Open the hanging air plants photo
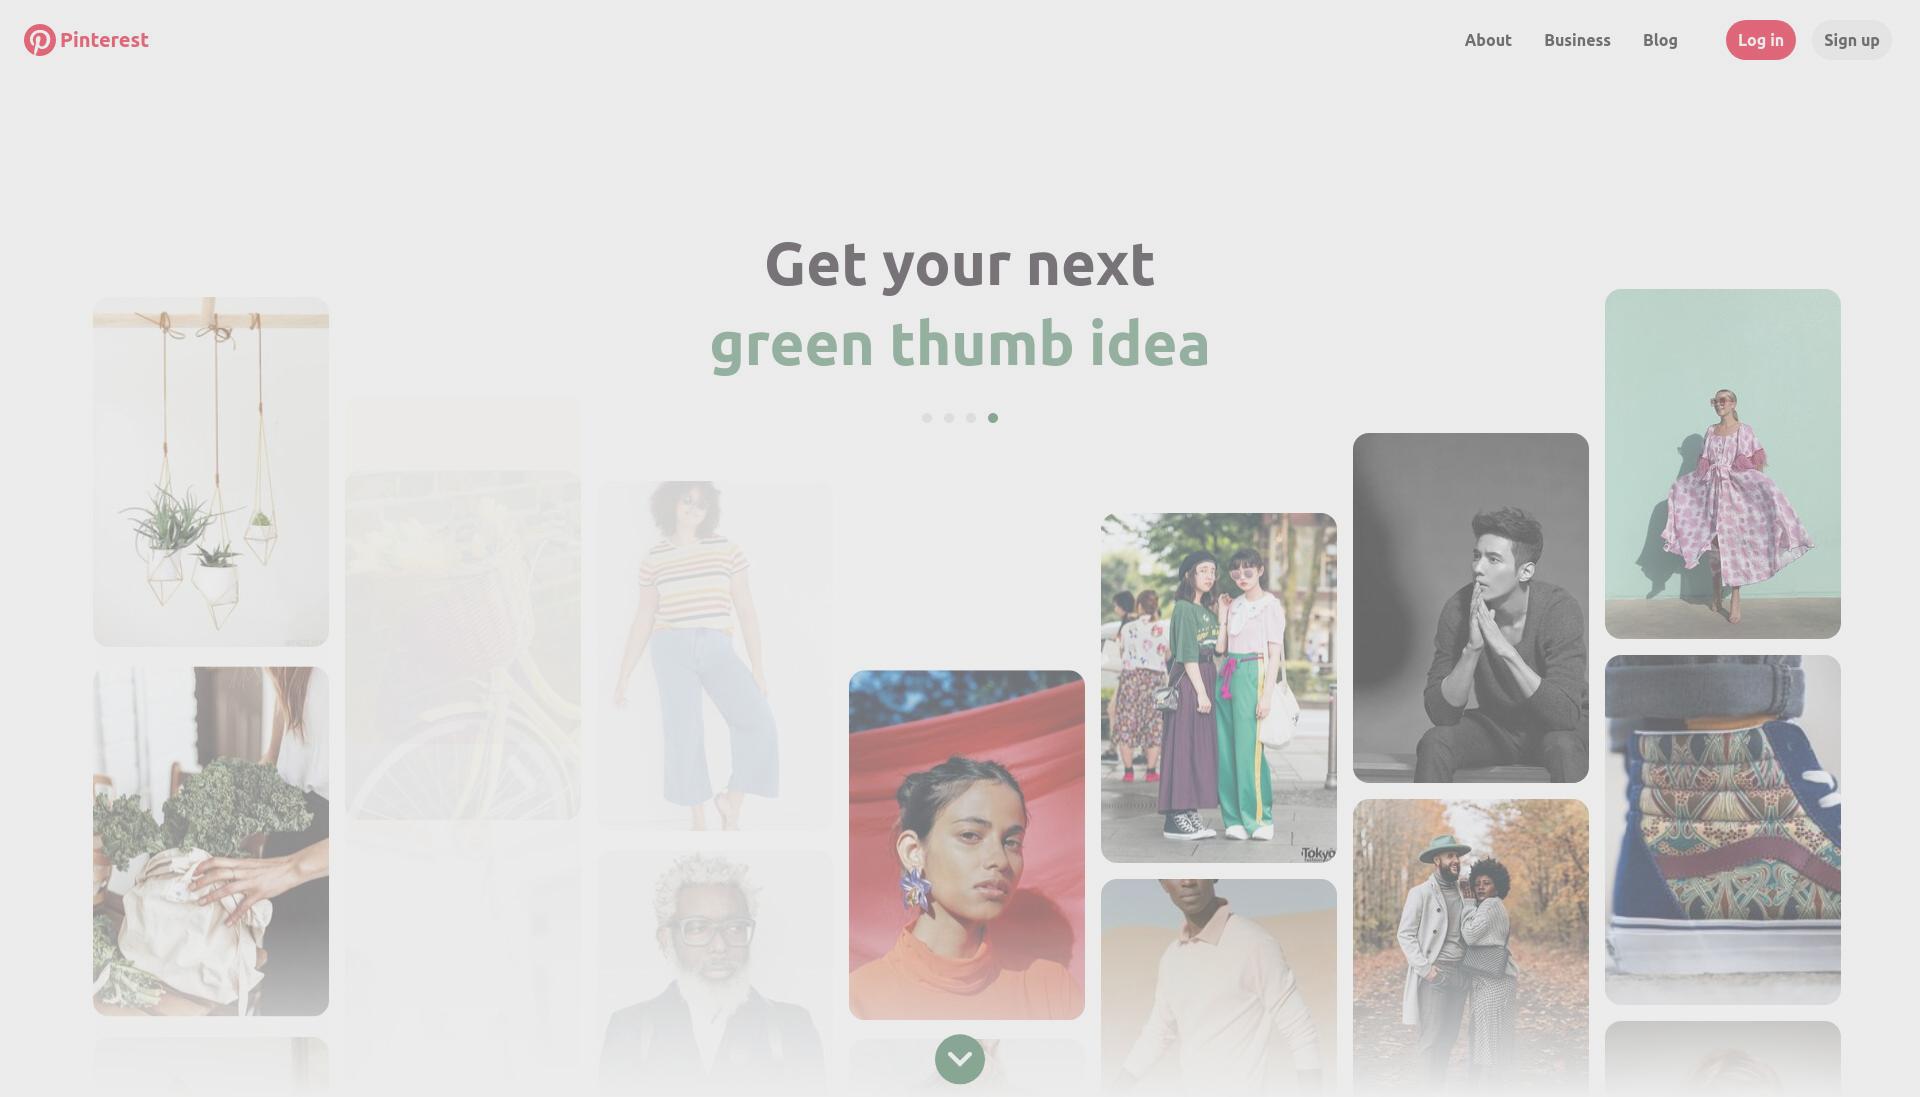This screenshot has height=1097, width=1920. pos(211,472)
